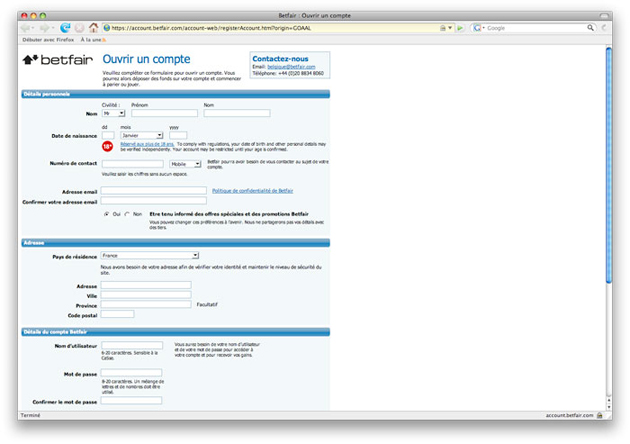Click the Google search box

pyautogui.click(x=536, y=28)
